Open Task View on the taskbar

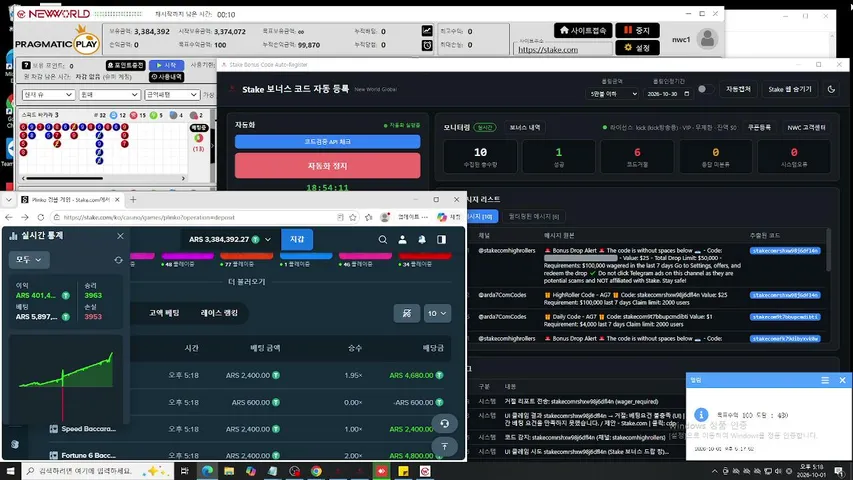[184, 471]
